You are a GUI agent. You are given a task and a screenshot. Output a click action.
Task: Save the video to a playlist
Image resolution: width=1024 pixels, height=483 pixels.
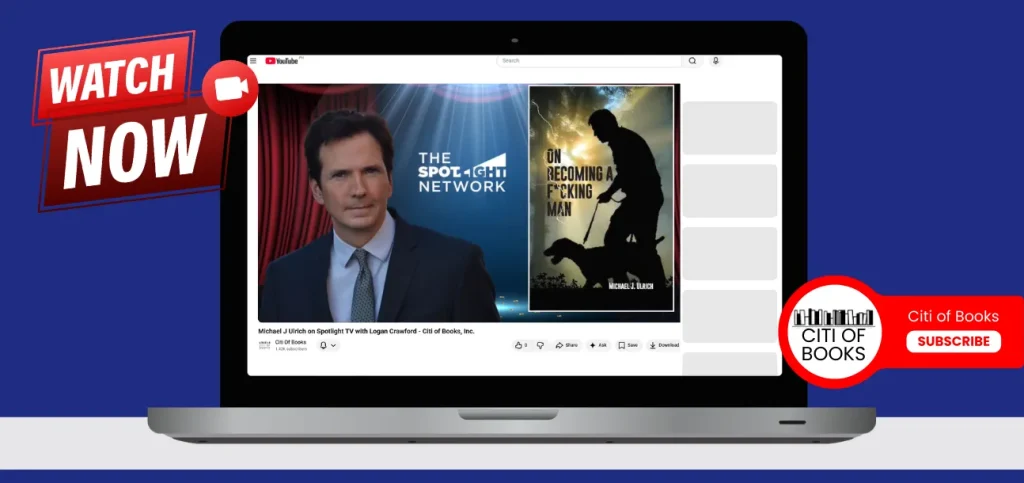pyautogui.click(x=628, y=345)
